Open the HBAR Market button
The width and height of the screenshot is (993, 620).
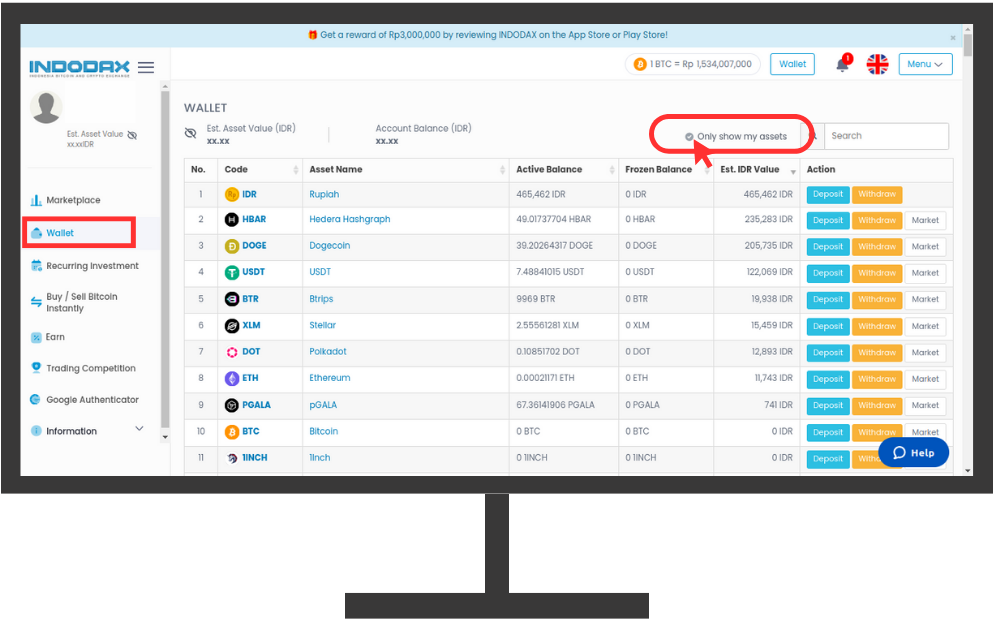(925, 220)
